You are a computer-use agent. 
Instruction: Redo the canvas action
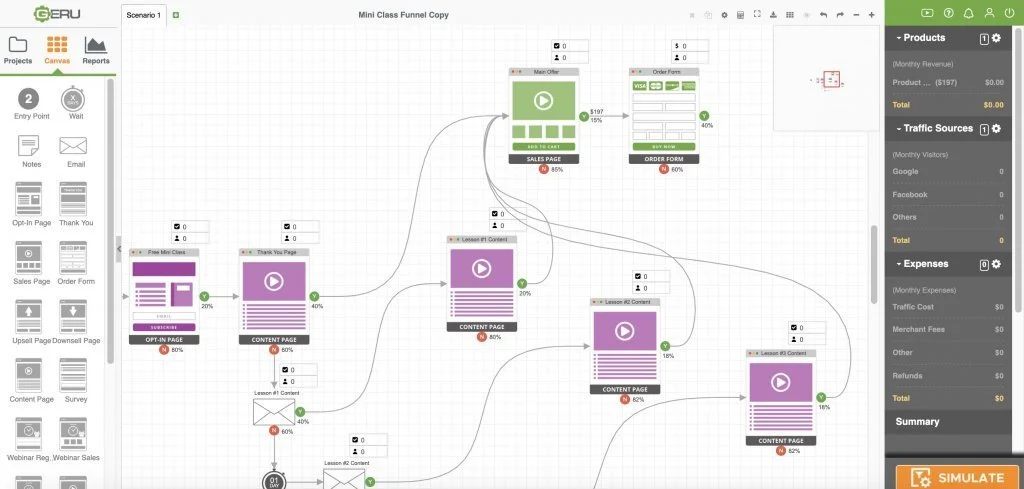tap(840, 15)
